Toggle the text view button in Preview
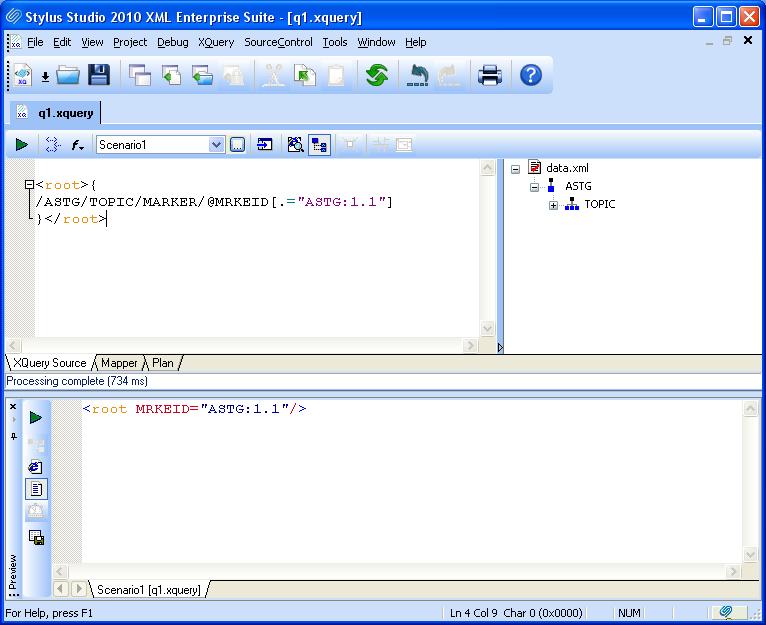Viewport: 766px width, 625px height. [x=36, y=490]
